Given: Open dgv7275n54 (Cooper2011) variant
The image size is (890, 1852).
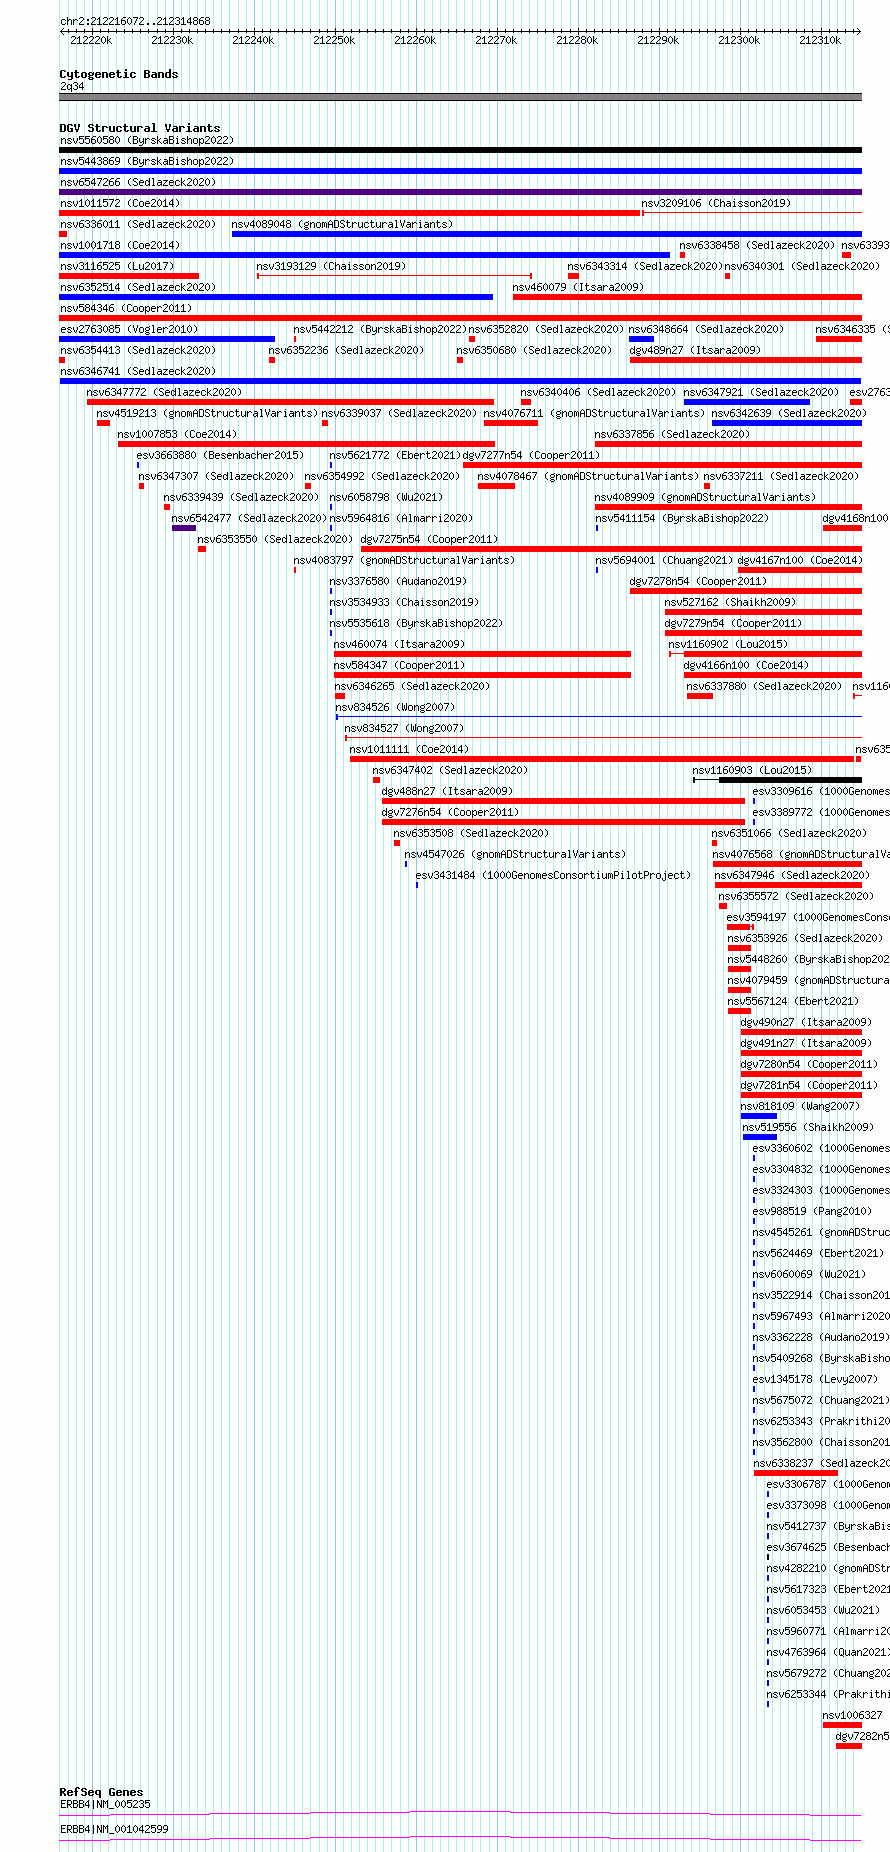Looking at the screenshot, I should [429, 539].
